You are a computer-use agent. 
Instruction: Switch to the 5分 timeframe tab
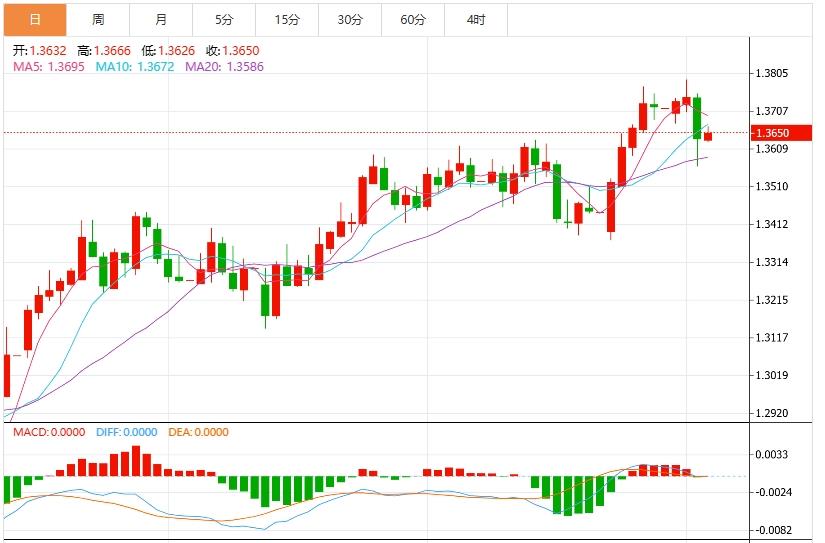click(x=224, y=19)
